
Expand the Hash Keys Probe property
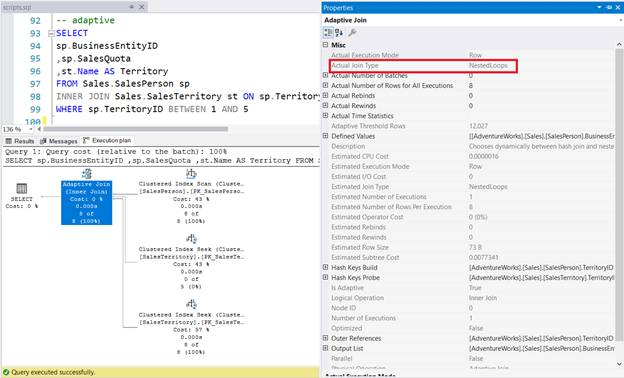(326, 277)
